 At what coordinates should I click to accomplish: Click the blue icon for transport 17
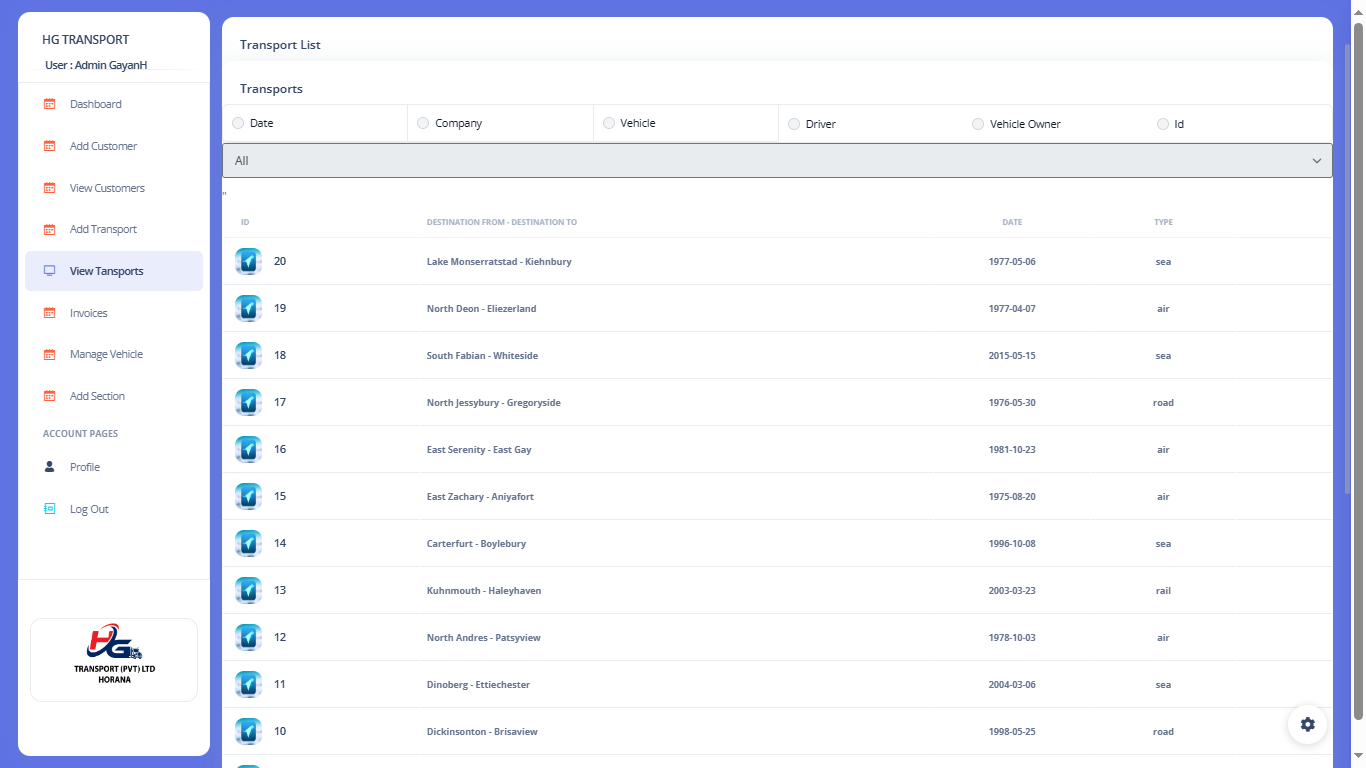pos(248,403)
